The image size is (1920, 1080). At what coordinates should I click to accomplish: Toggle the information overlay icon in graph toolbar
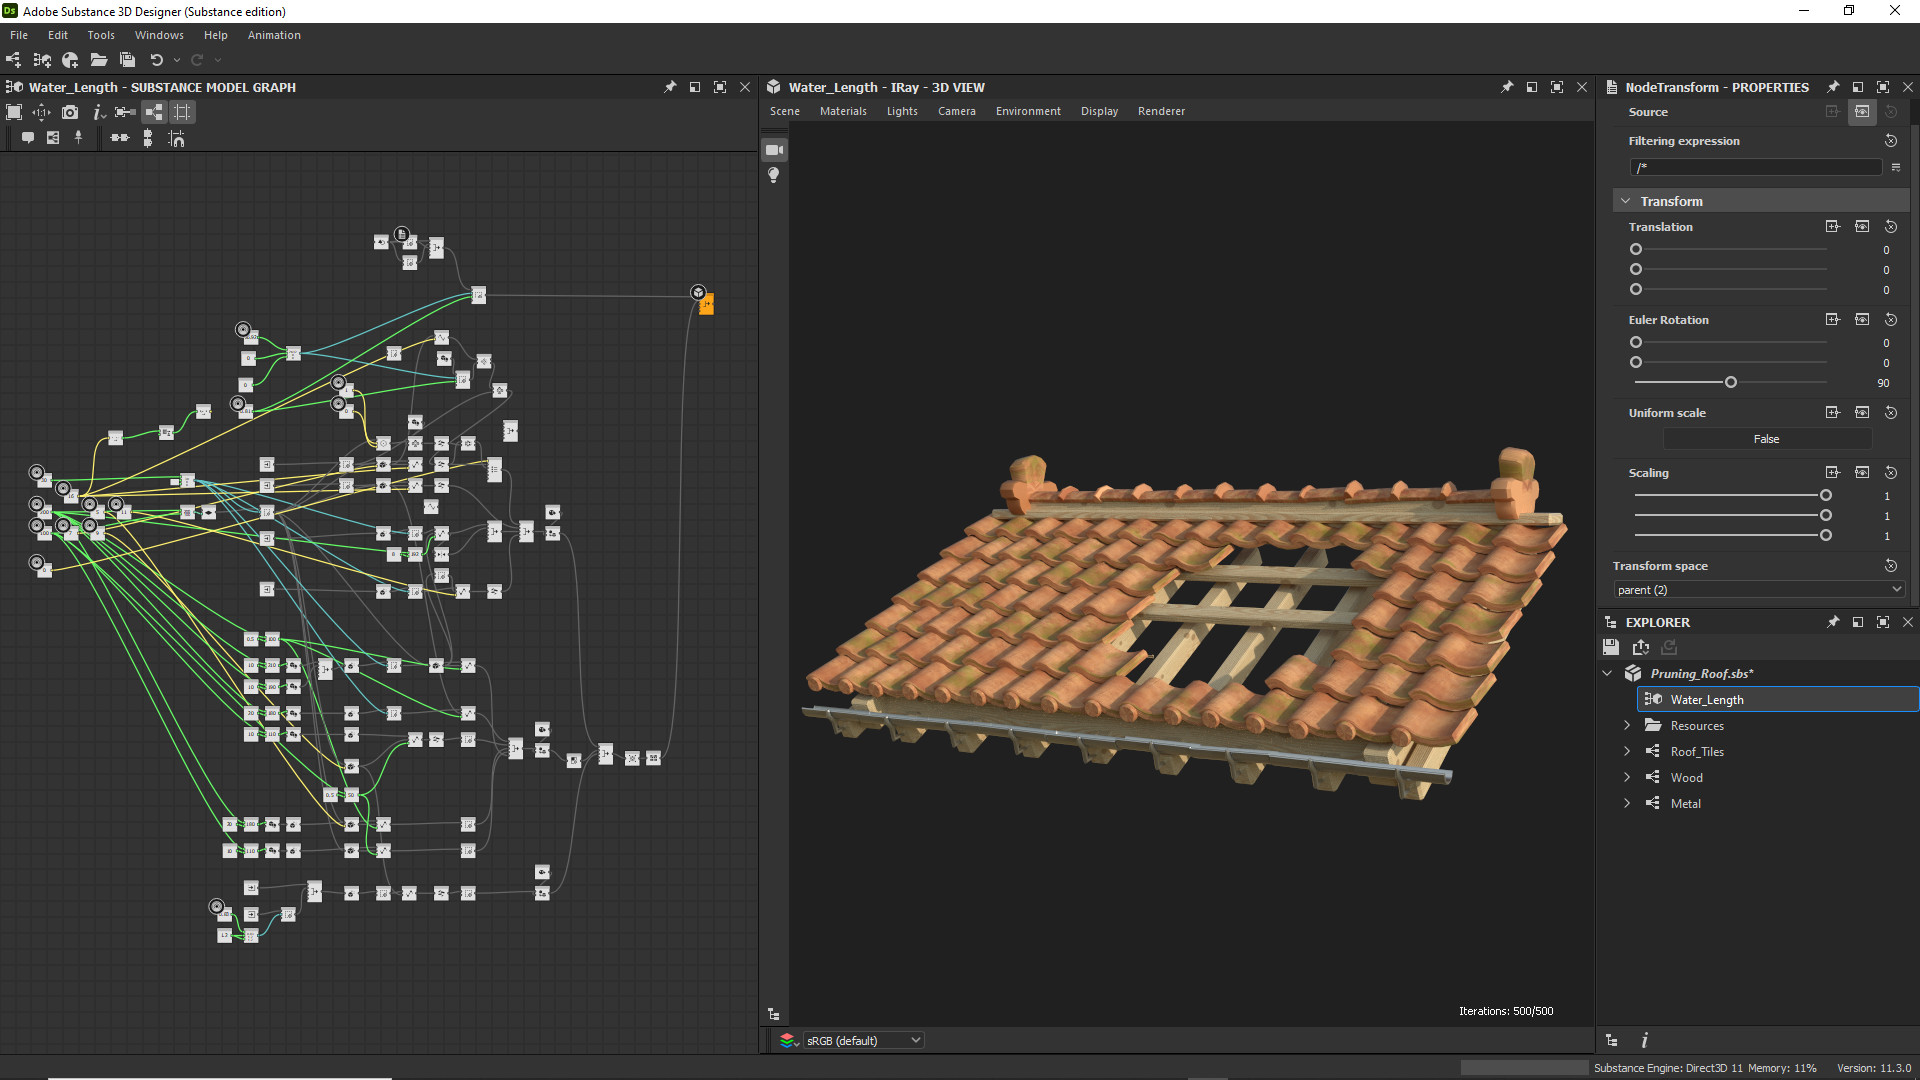point(97,112)
